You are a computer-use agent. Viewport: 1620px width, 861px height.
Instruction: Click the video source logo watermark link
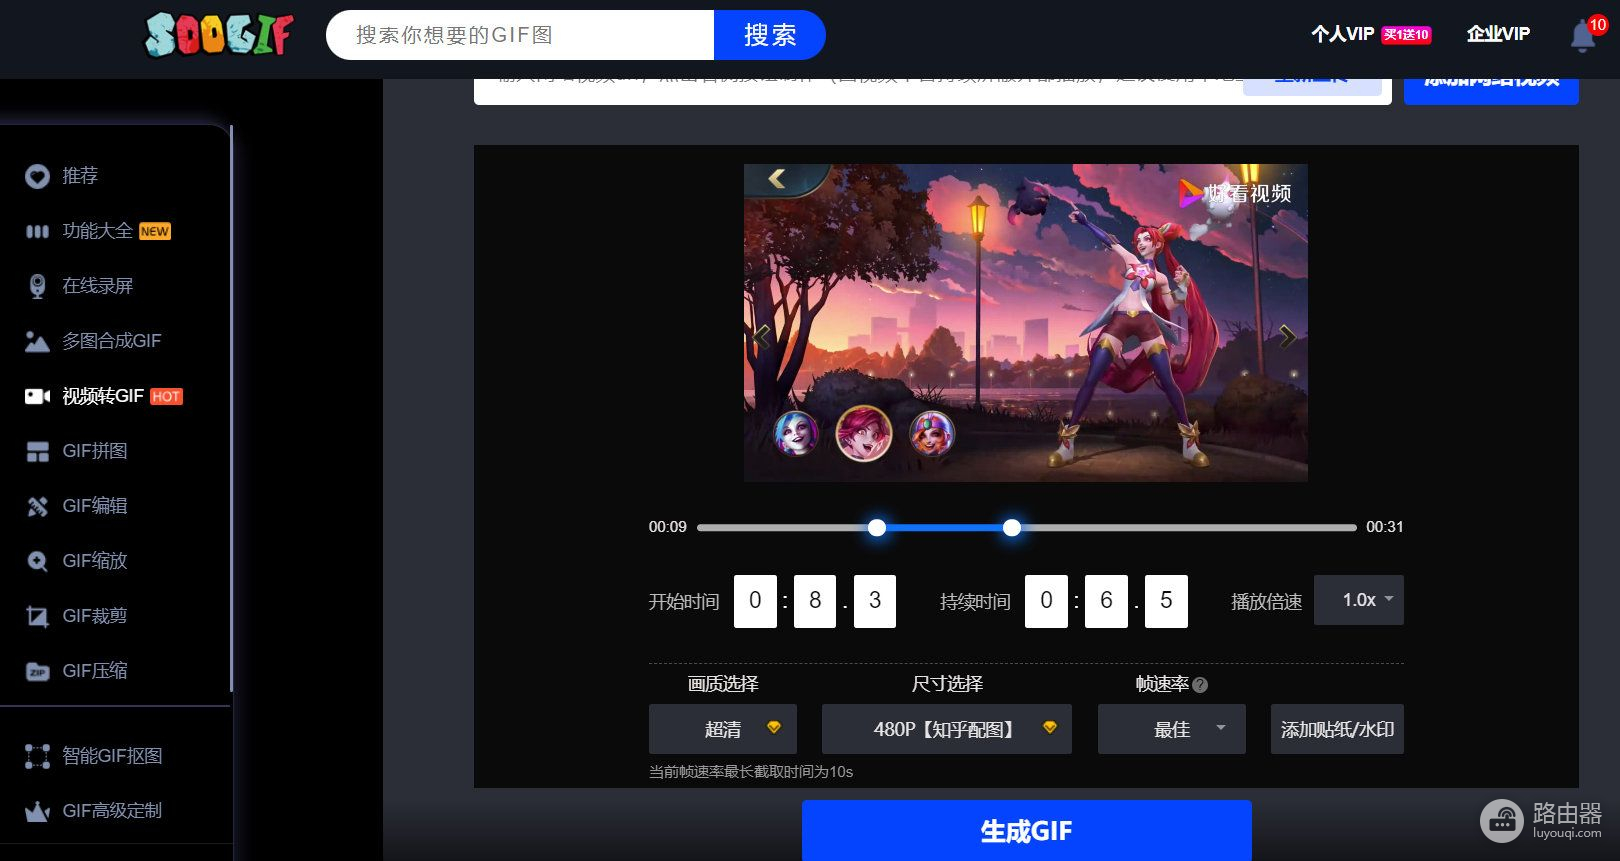pos(1236,193)
